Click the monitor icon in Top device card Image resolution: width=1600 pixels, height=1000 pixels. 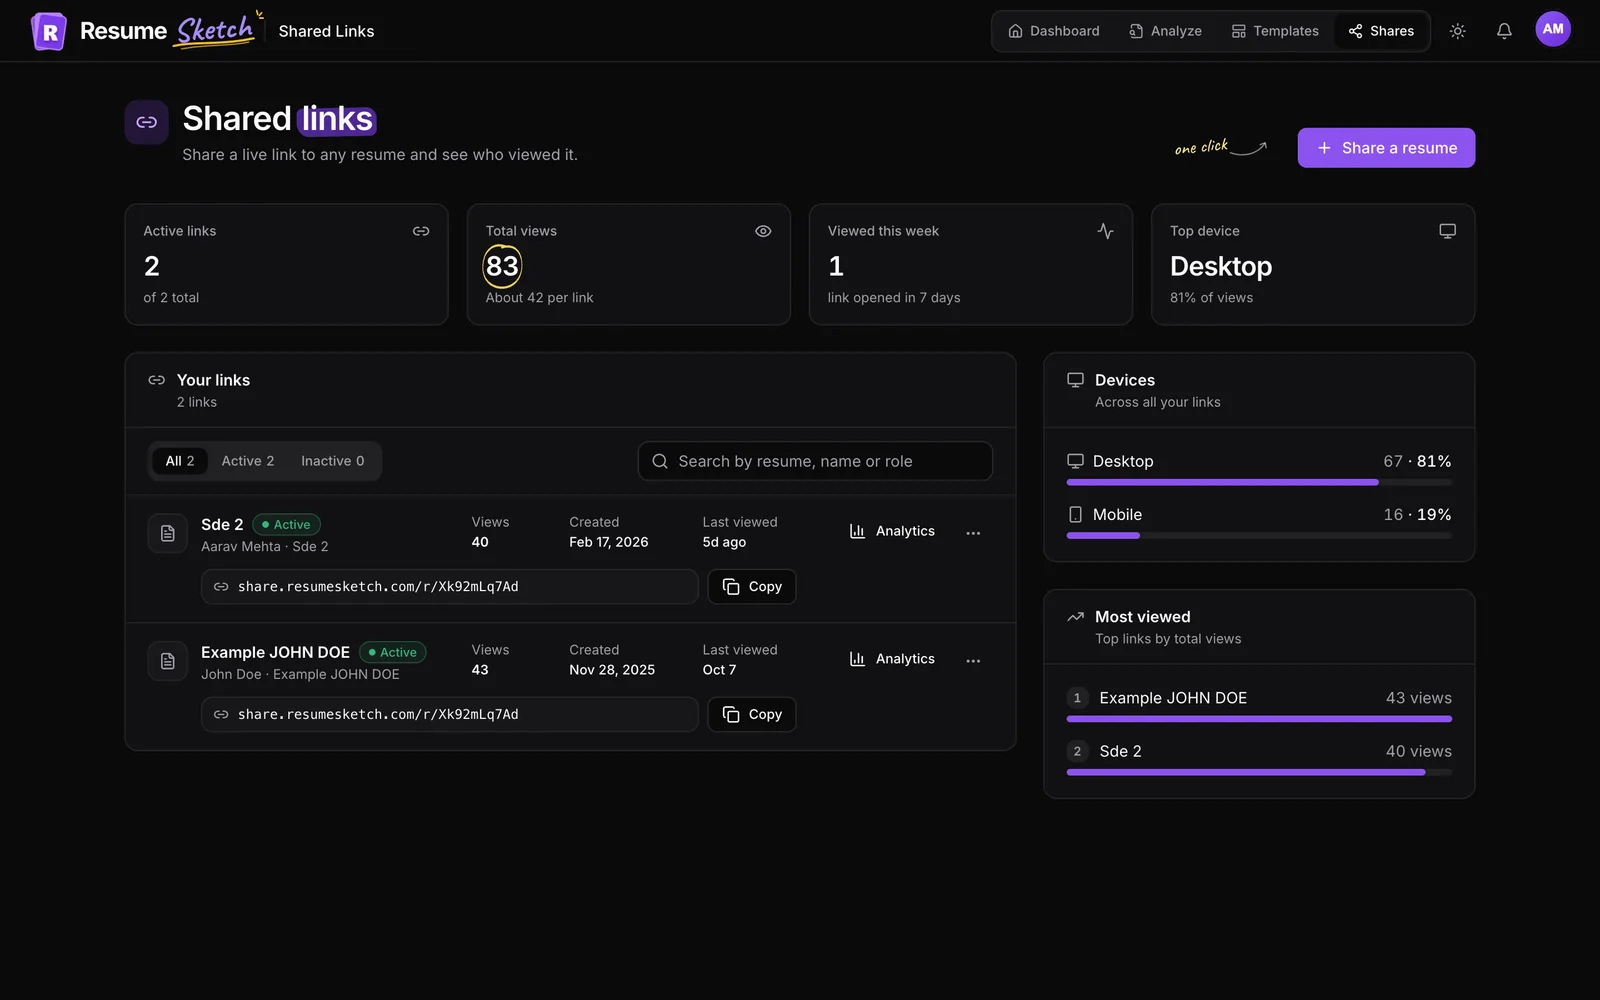(1447, 231)
